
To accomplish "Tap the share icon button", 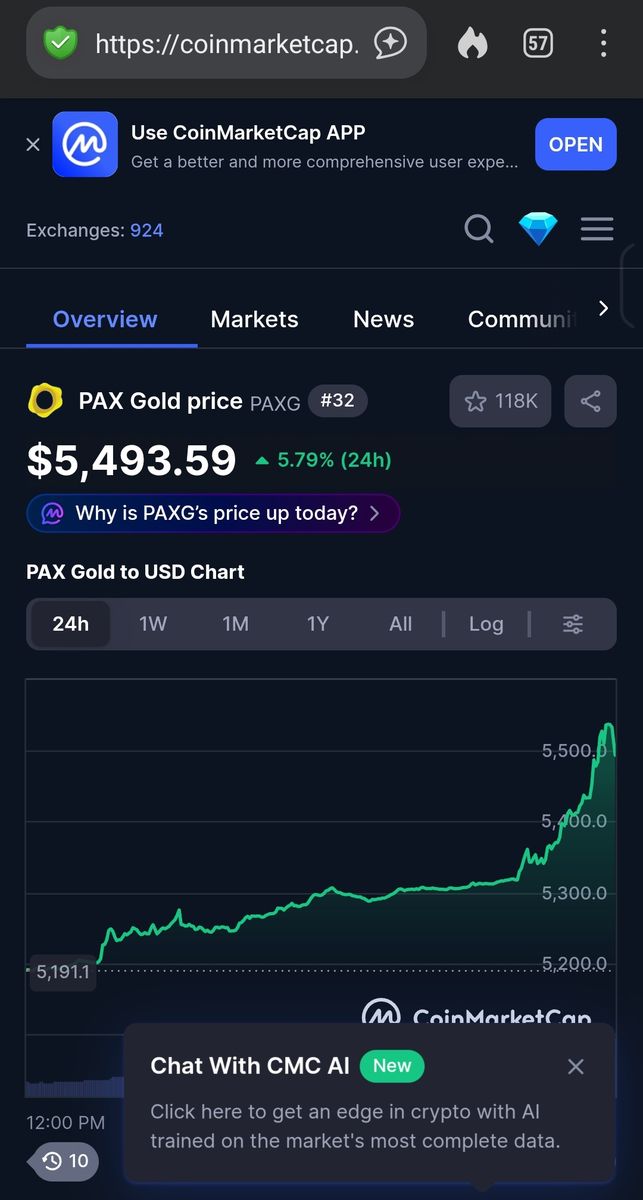I will 590,401.
